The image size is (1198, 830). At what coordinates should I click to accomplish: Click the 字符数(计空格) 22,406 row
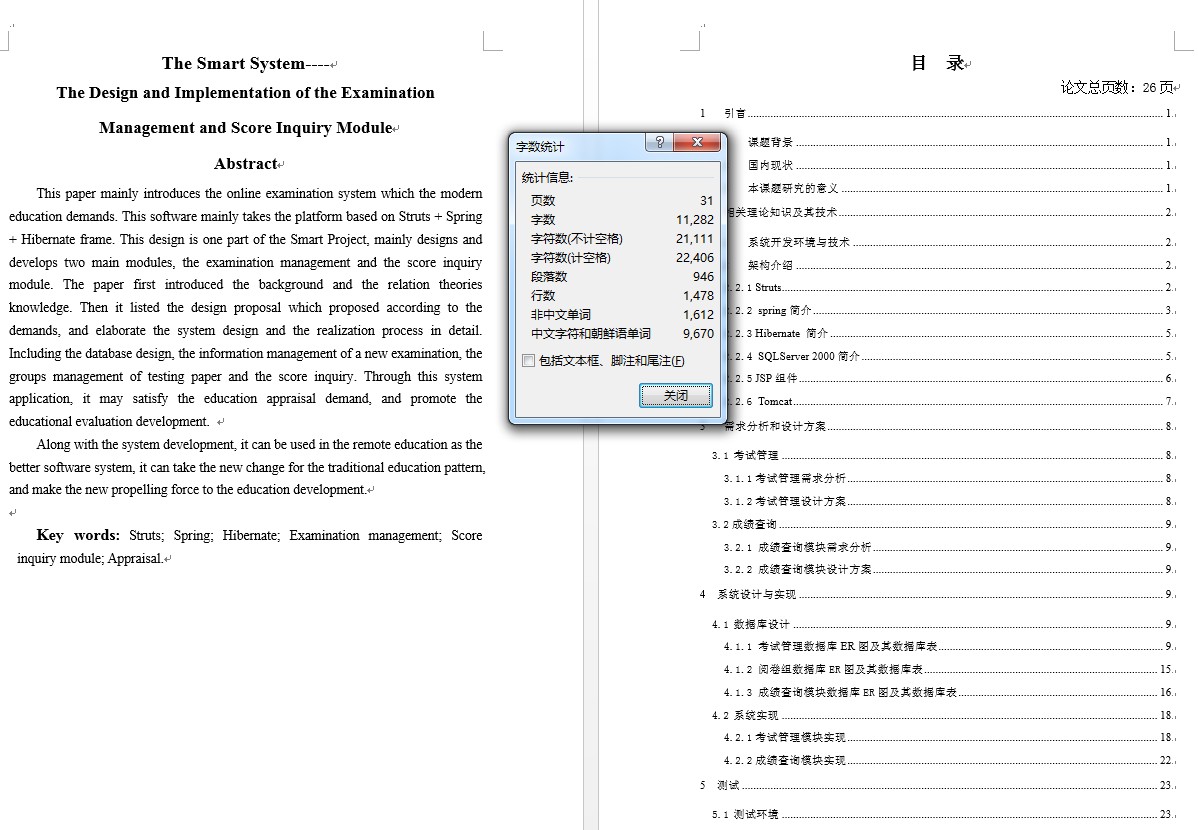[x=621, y=258]
